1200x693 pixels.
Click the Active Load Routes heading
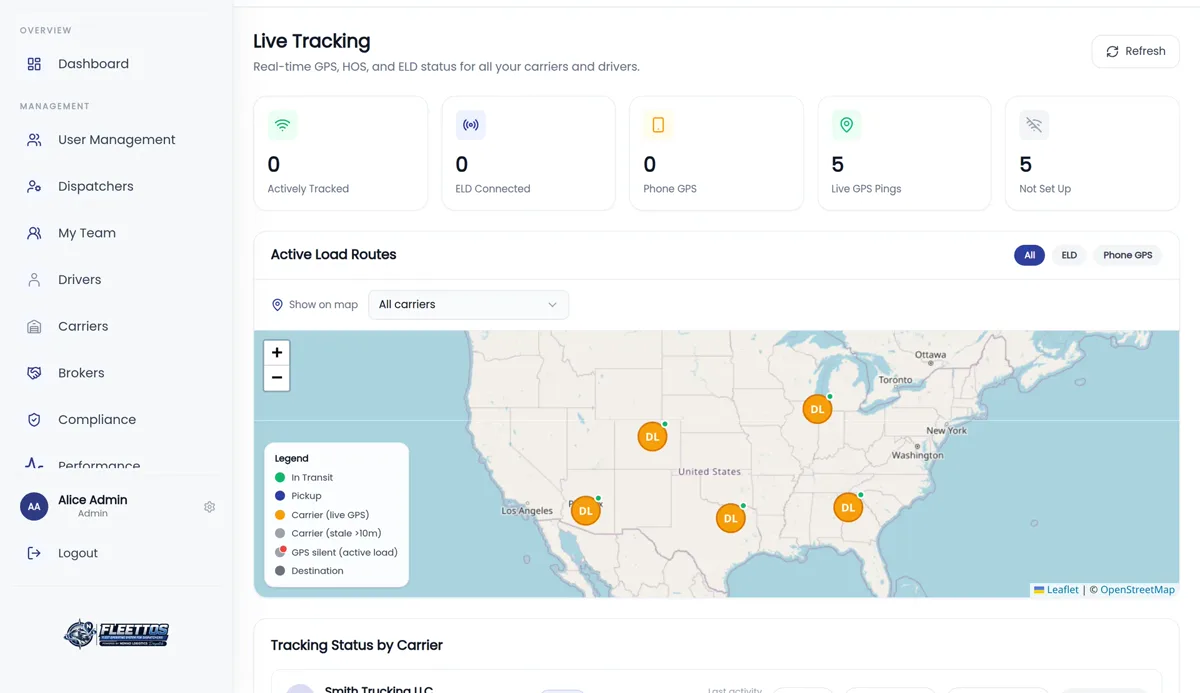333,255
